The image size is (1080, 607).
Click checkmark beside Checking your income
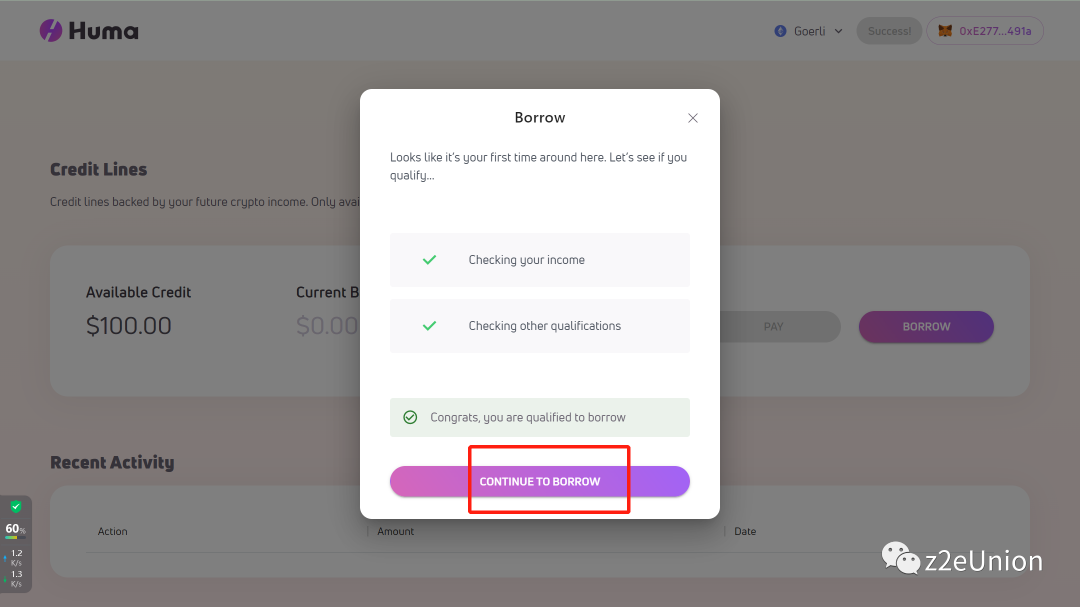pos(429,260)
